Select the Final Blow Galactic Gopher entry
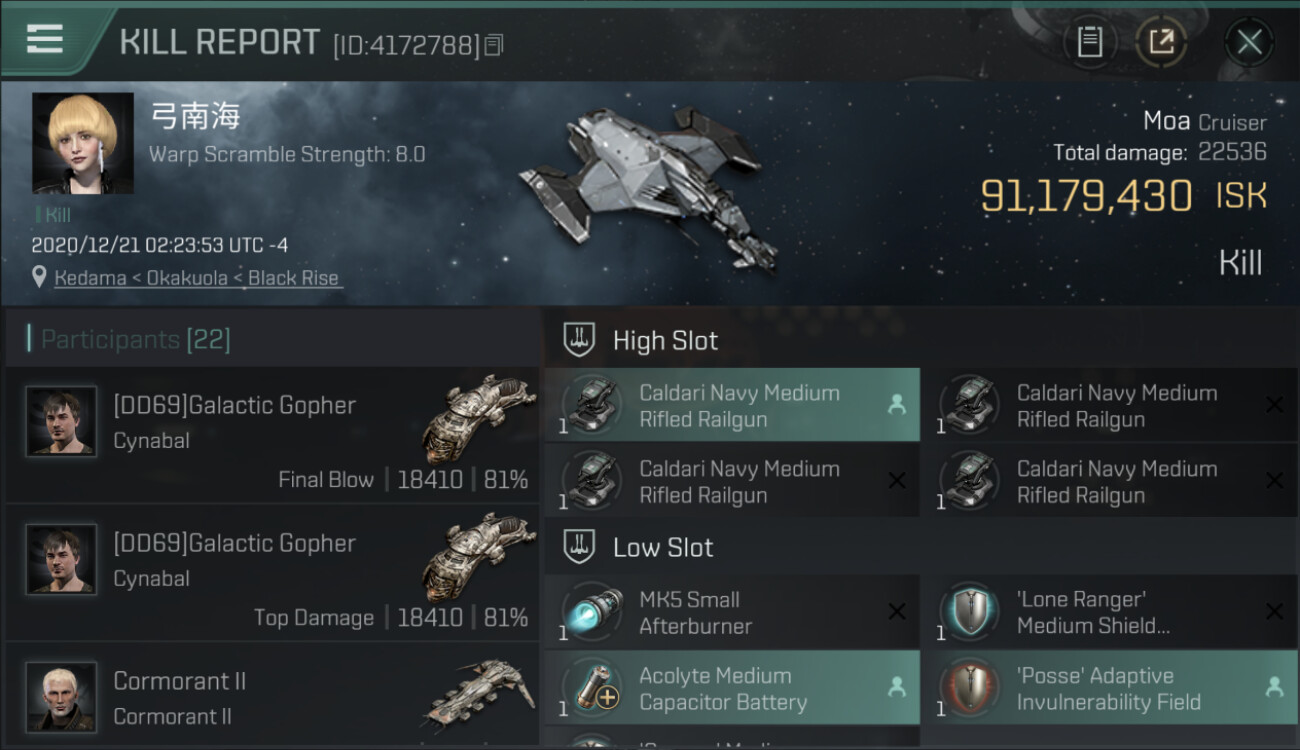 coord(272,435)
